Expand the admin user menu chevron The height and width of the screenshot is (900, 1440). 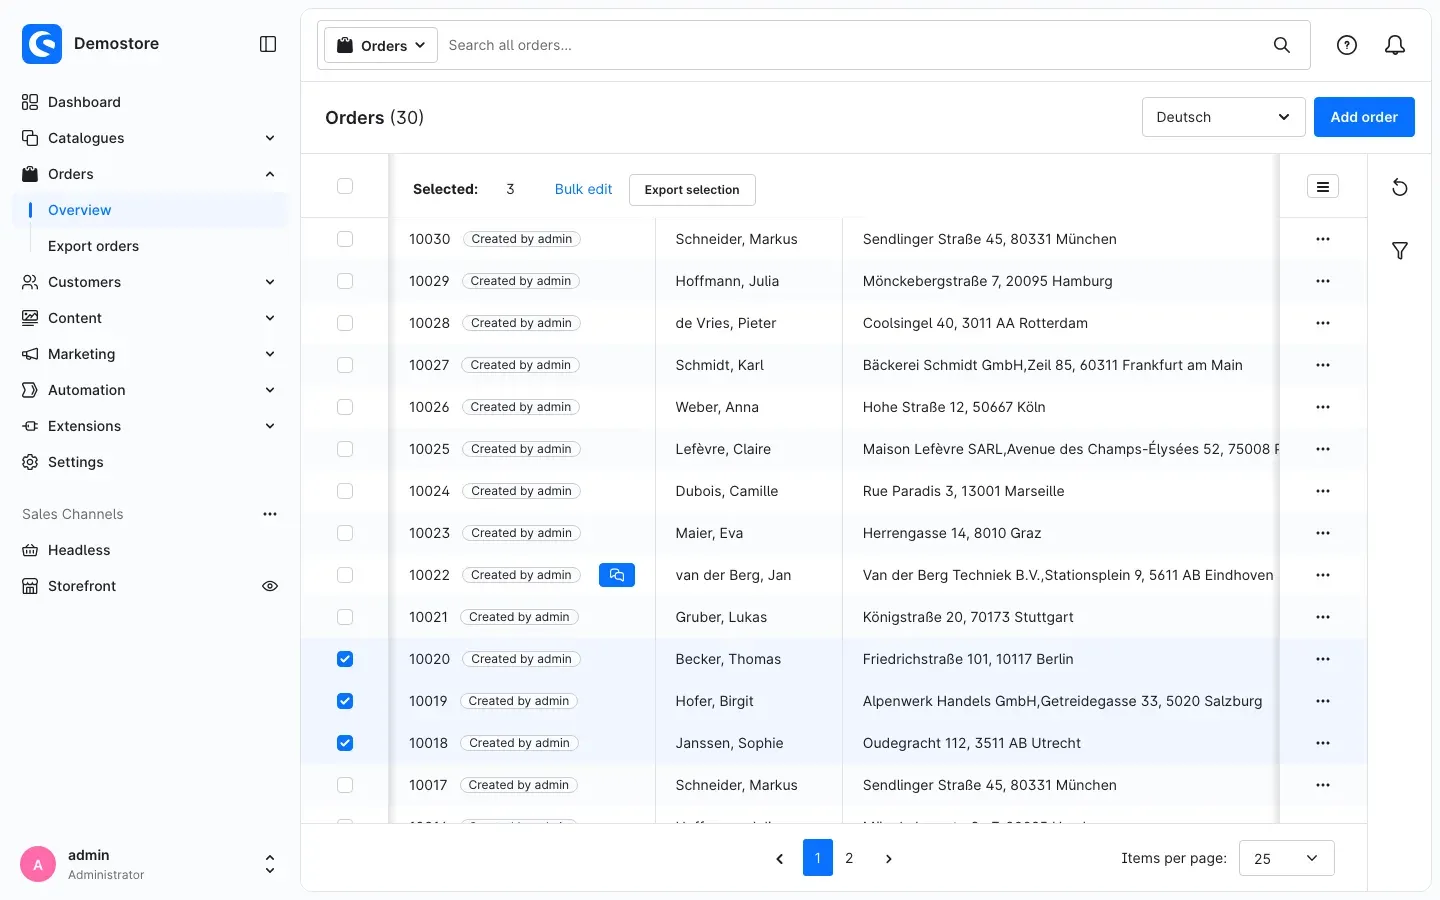[270, 864]
